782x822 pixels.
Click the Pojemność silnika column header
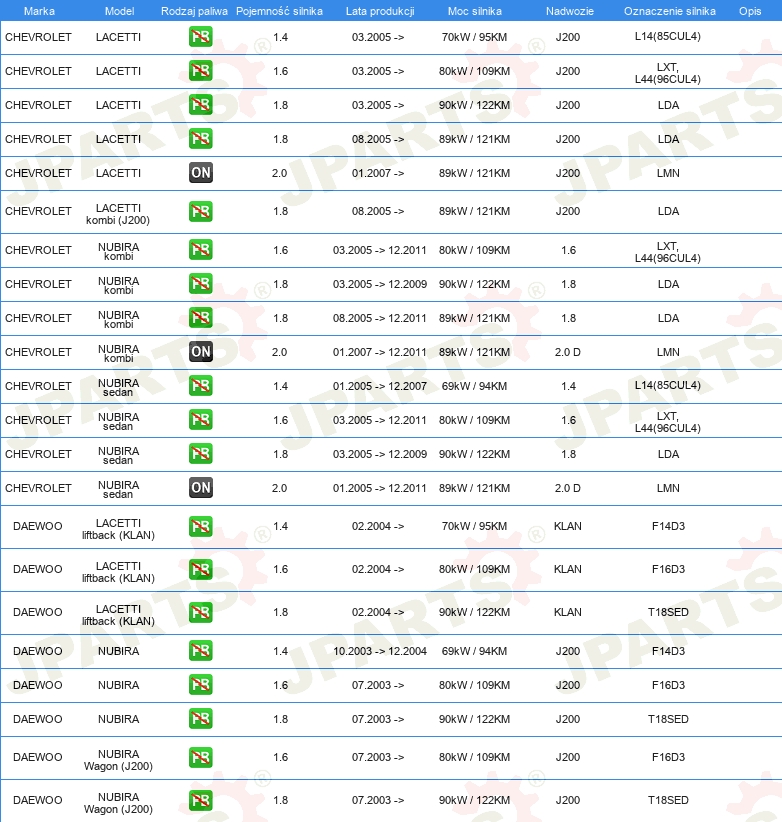click(279, 11)
